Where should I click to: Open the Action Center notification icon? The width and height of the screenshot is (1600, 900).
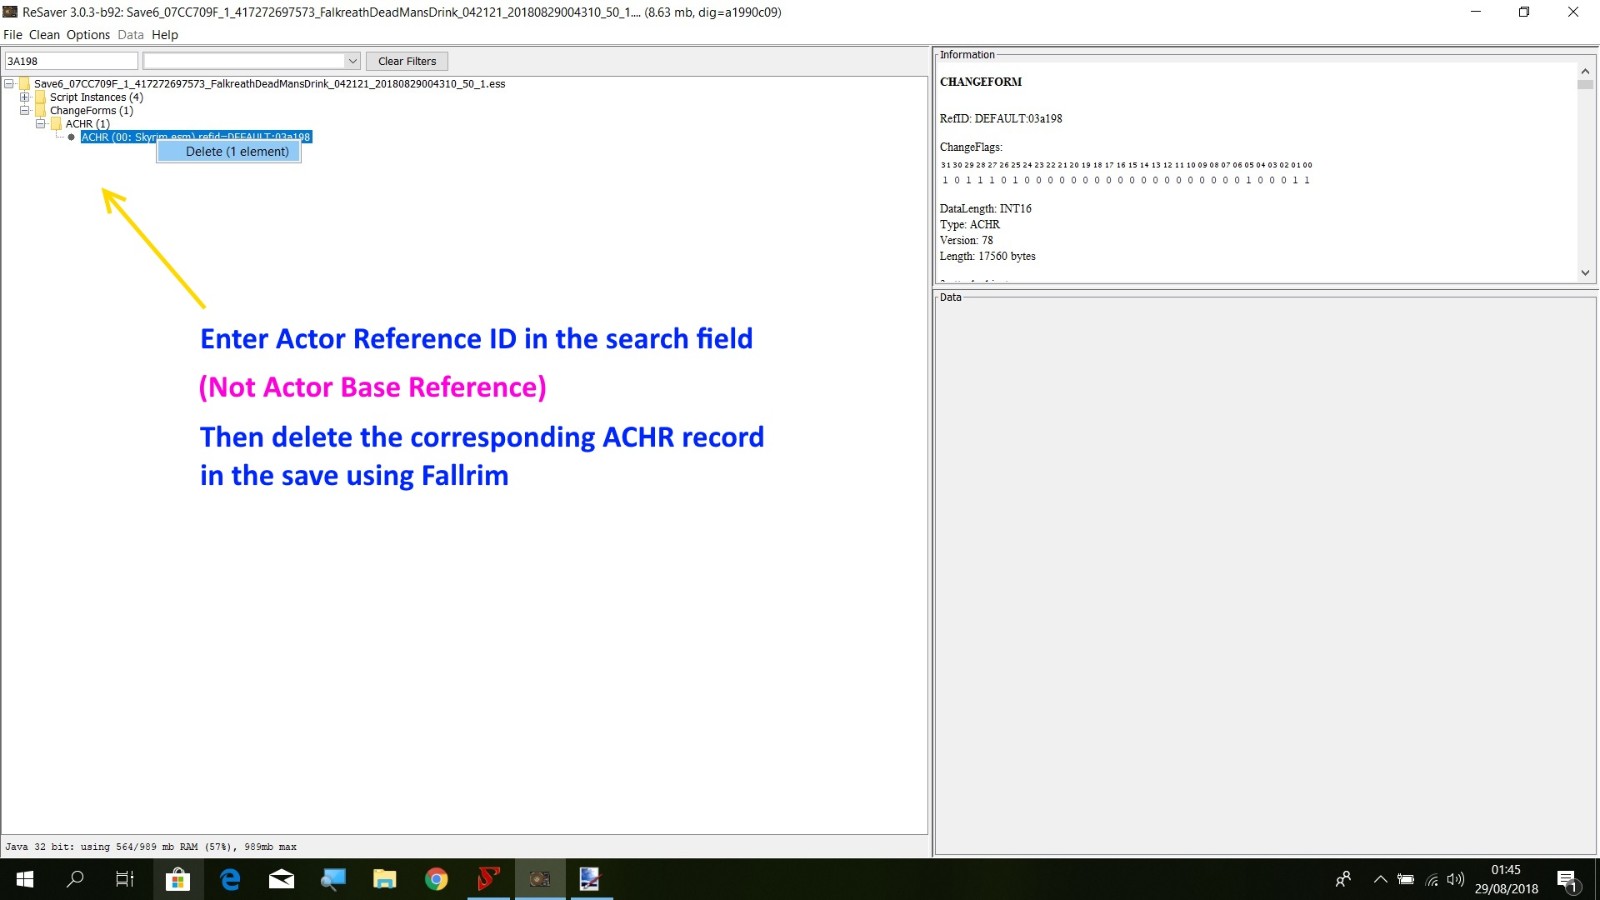pyautogui.click(x=1567, y=880)
